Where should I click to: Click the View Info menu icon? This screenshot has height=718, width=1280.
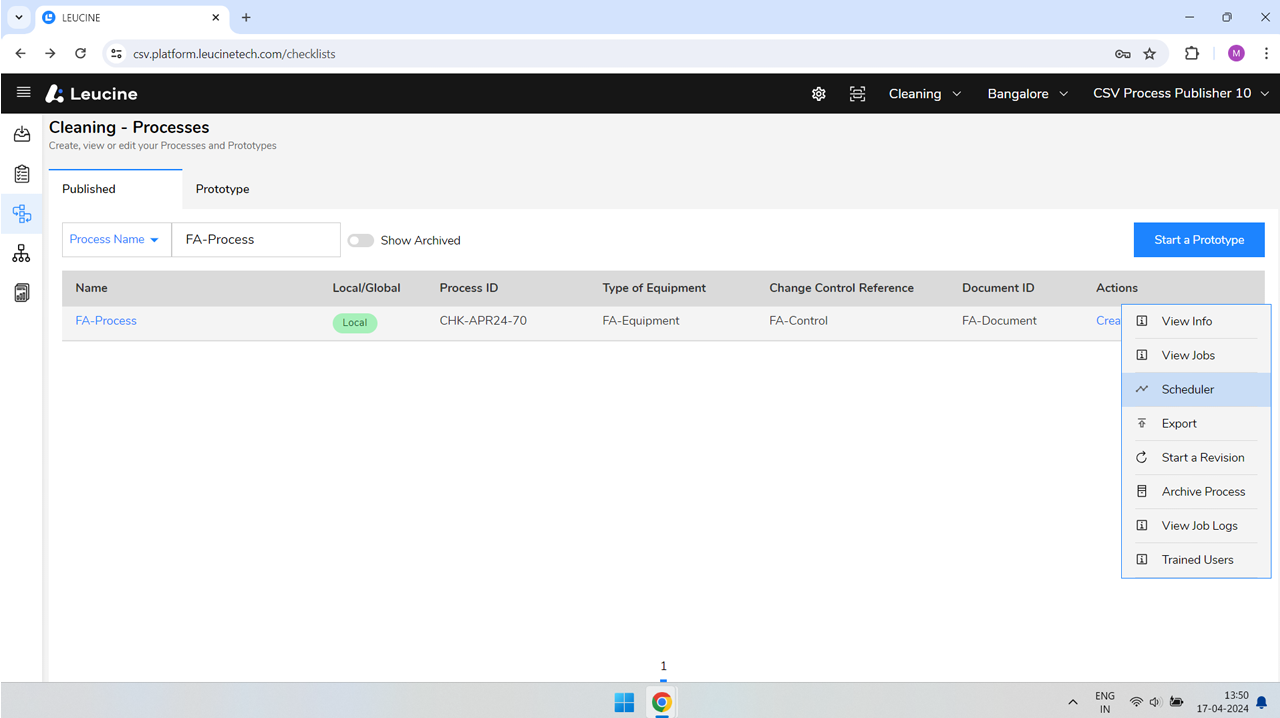tap(1142, 321)
